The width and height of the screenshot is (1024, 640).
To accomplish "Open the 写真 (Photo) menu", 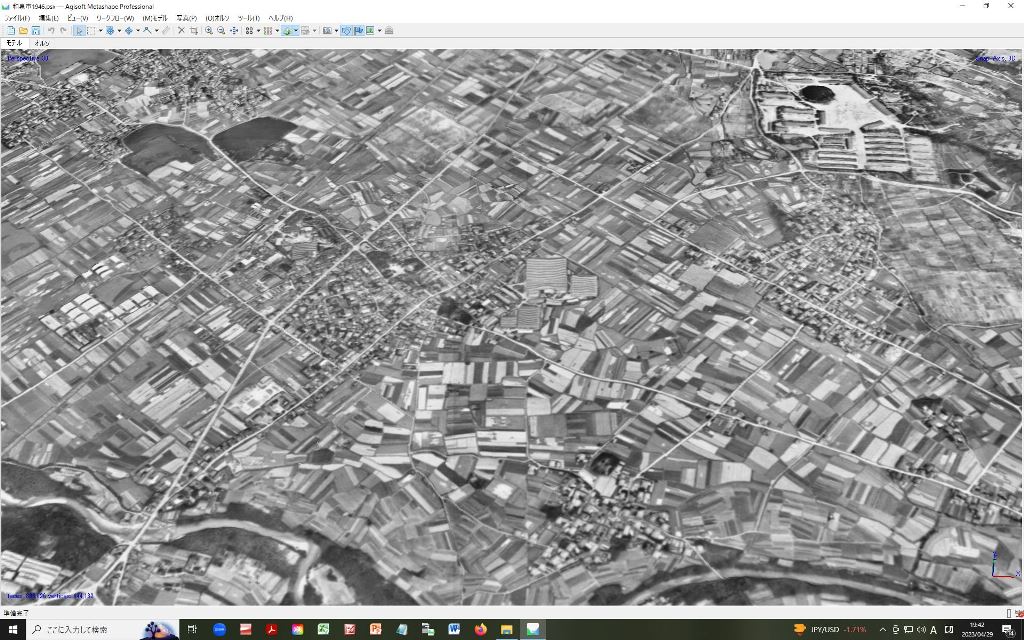I will pyautogui.click(x=186, y=18).
